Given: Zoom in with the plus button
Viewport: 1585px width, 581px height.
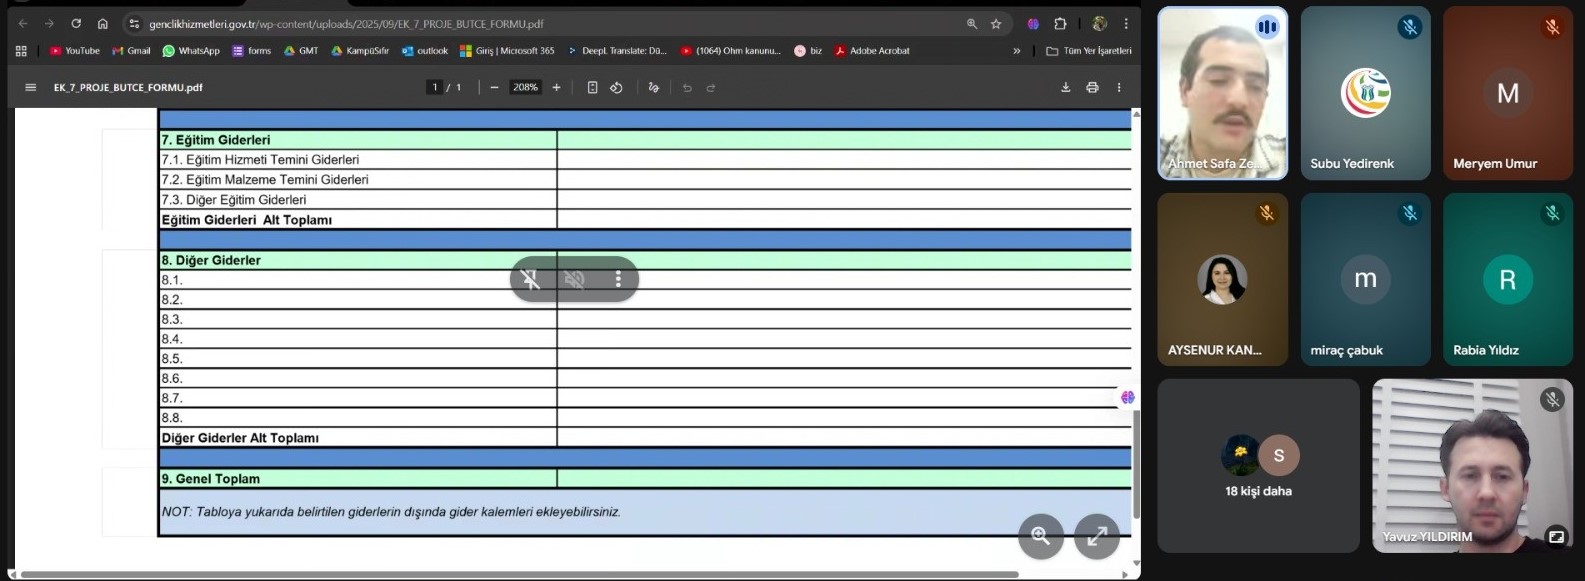Looking at the screenshot, I should point(556,88).
